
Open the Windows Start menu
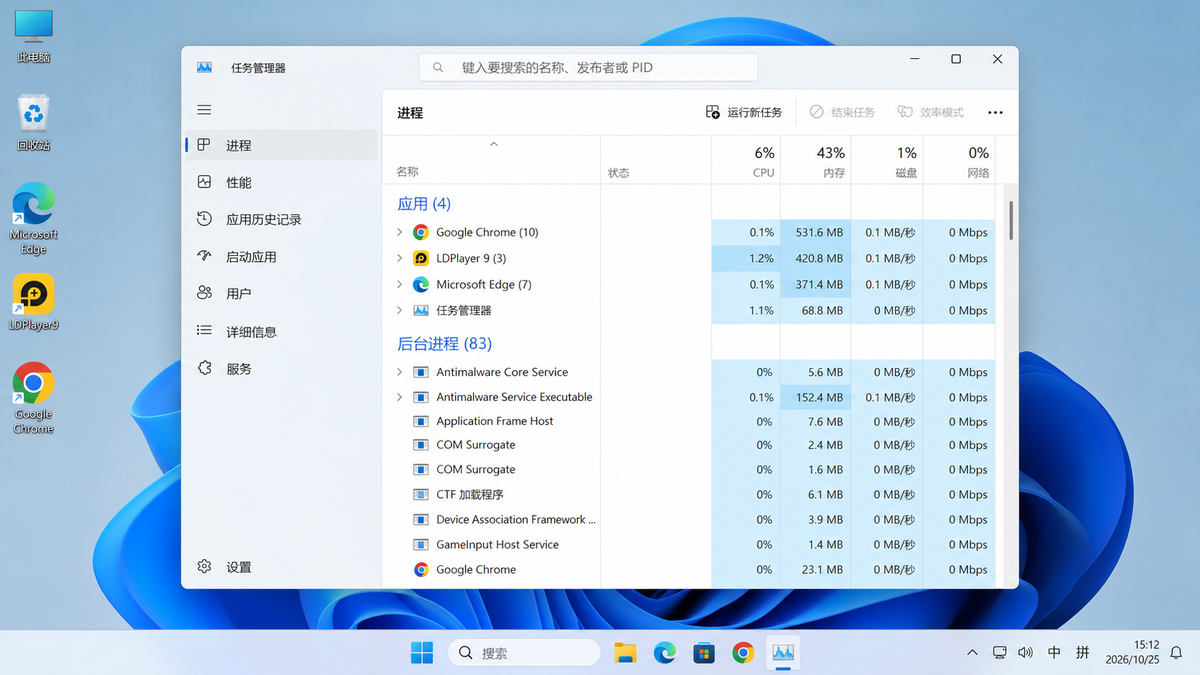422,653
